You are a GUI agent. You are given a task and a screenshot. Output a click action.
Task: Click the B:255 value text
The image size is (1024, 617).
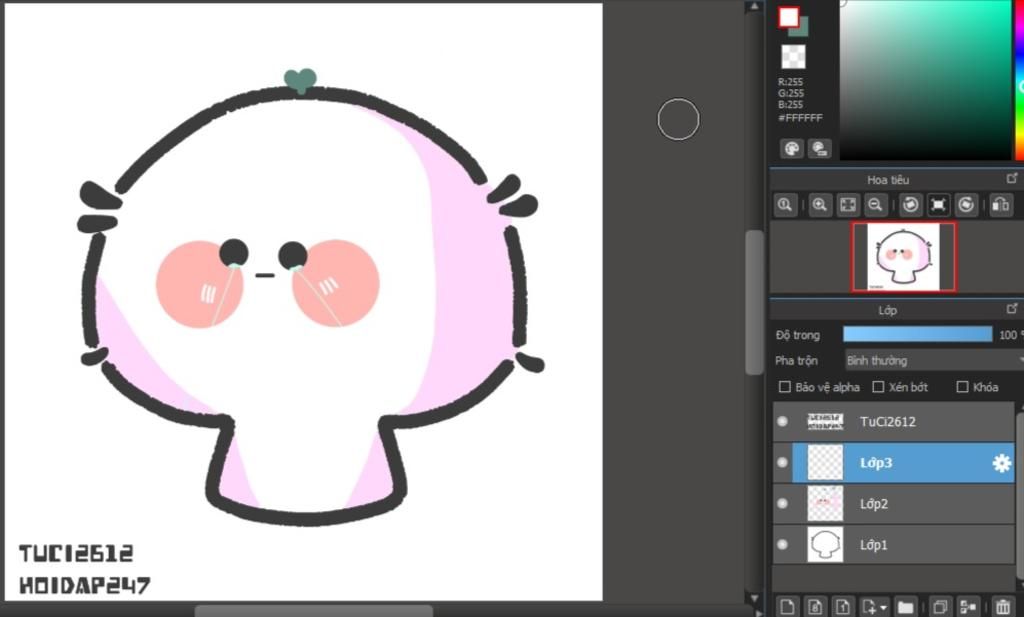click(790, 104)
